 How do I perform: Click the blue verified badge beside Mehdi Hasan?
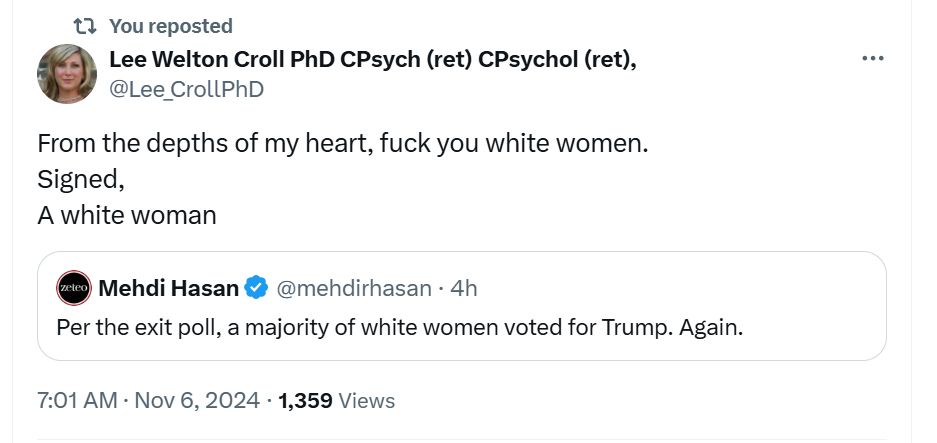coord(257,289)
